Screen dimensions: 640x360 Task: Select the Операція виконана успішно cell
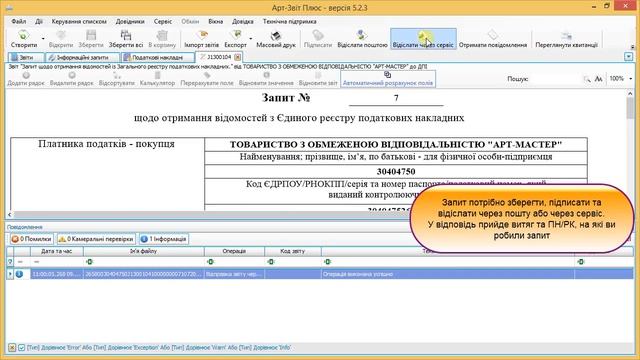pyautogui.click(x=447, y=274)
